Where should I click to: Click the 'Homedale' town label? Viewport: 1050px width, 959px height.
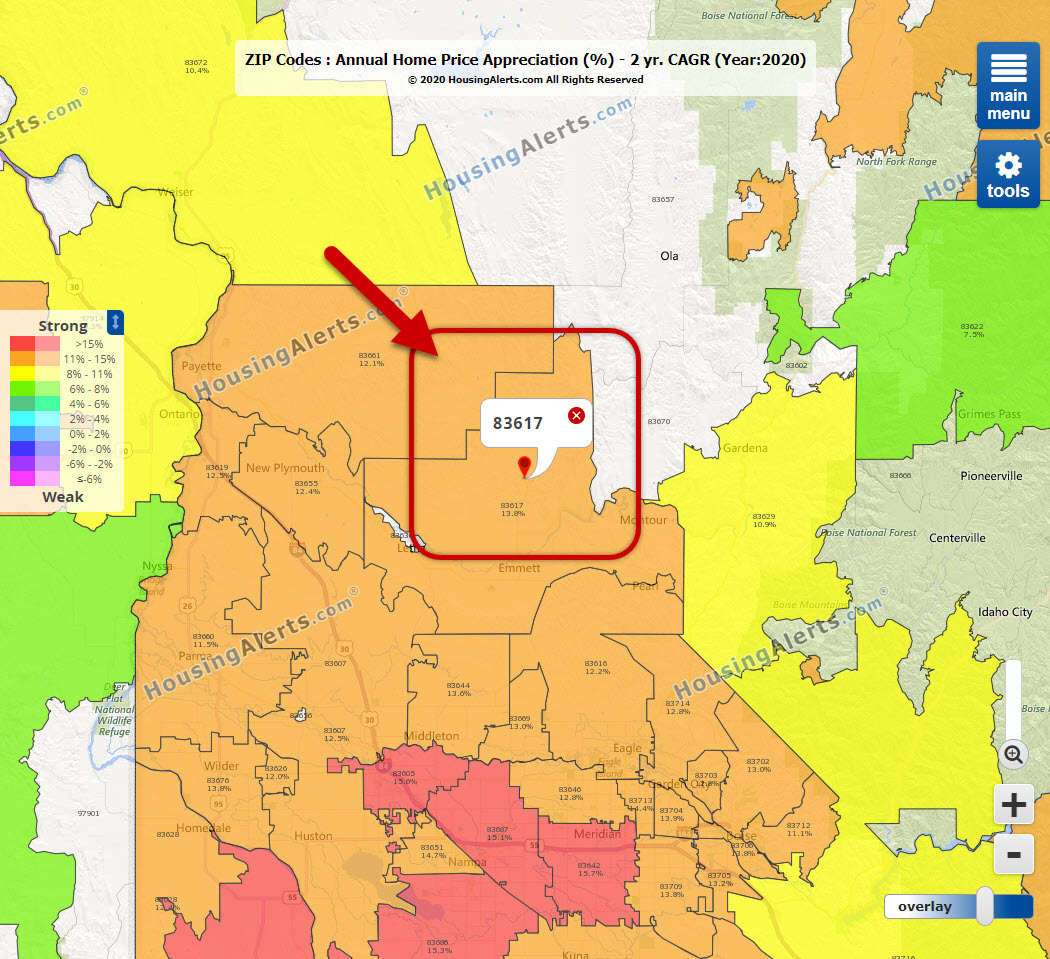coord(204,828)
